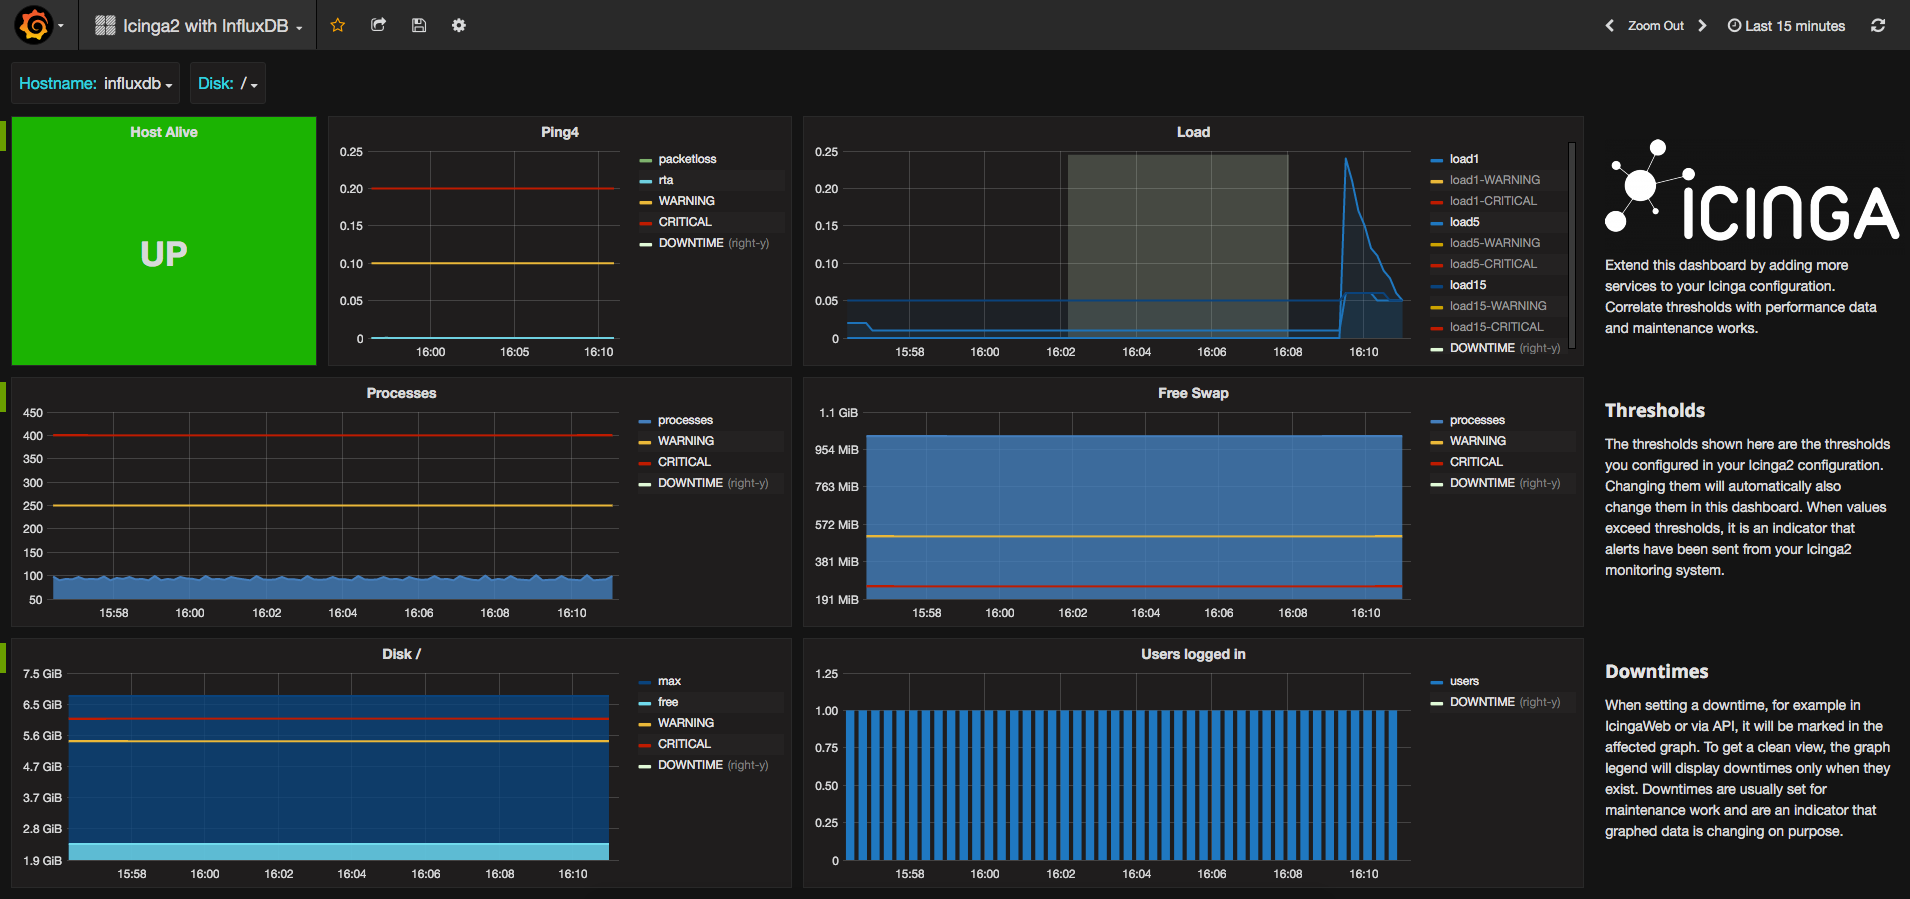Viewport: 1910px width, 899px height.
Task: Open the Host Alive panel title menu
Action: click(164, 132)
